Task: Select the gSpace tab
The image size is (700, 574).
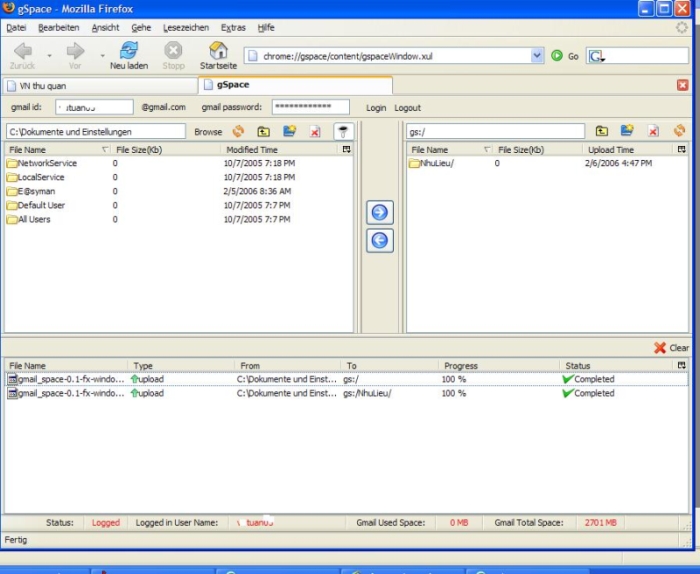Action: (x=295, y=85)
